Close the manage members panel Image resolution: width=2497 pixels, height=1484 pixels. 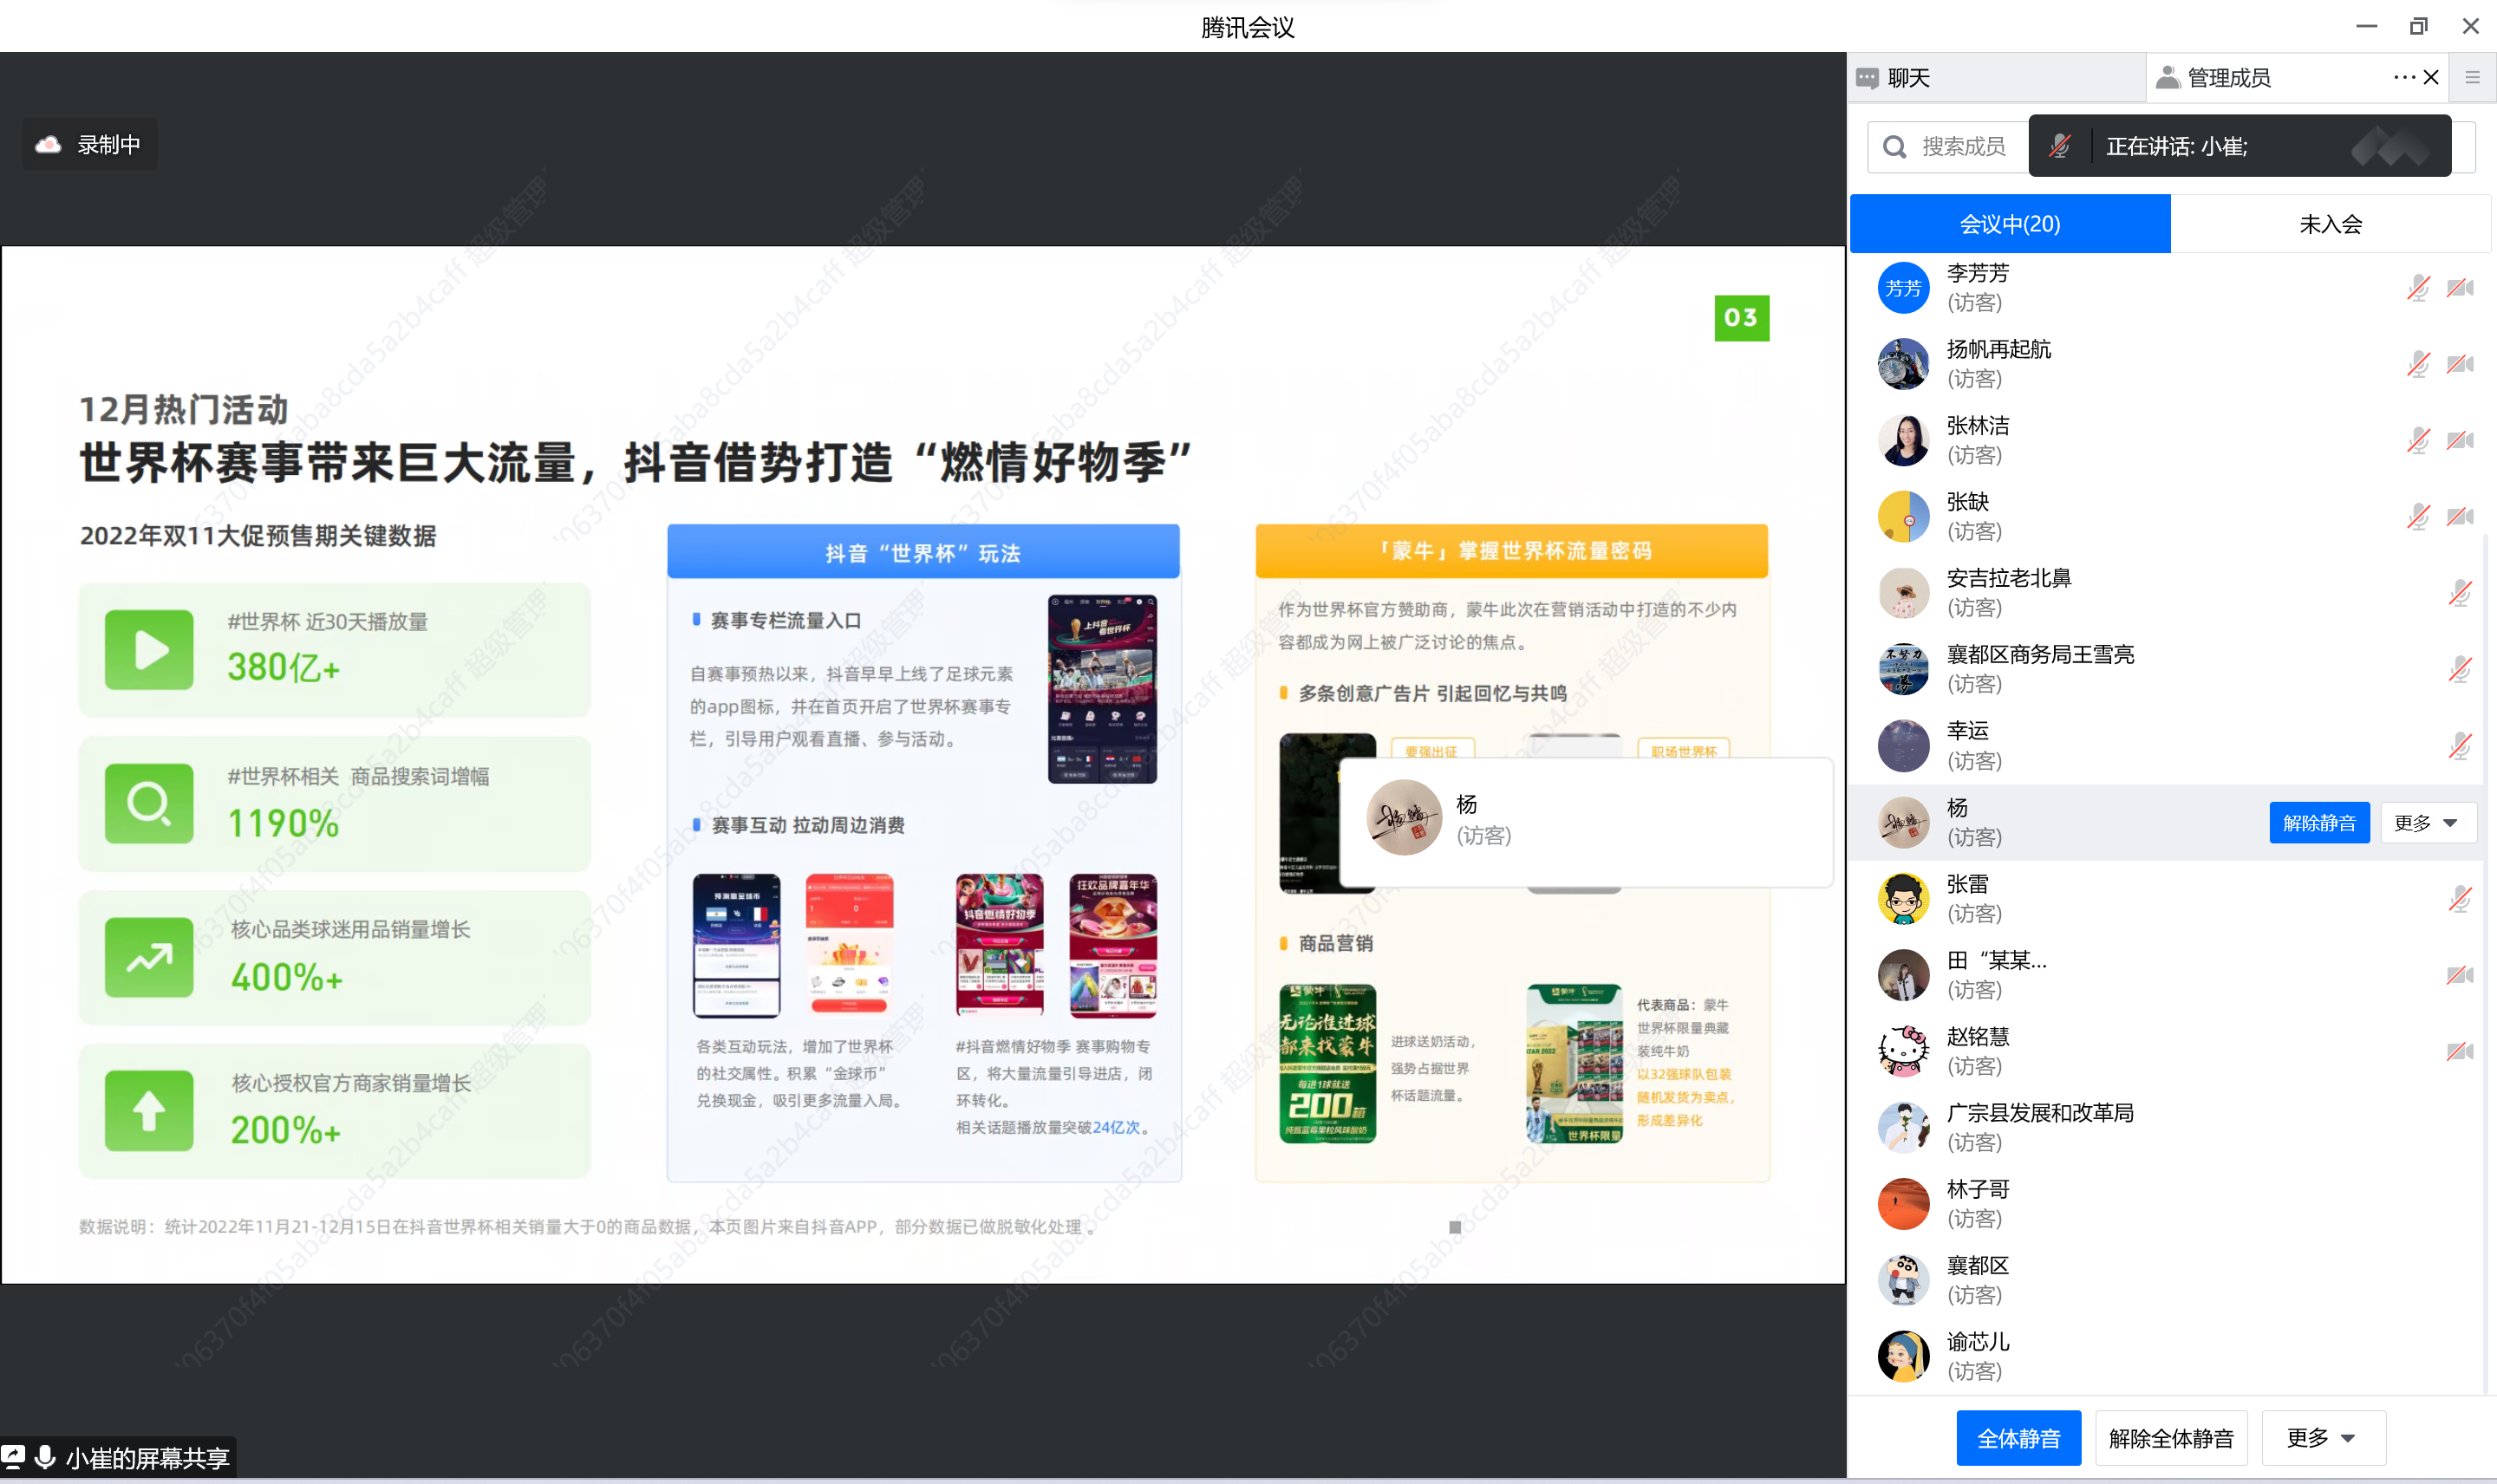[x=2431, y=78]
